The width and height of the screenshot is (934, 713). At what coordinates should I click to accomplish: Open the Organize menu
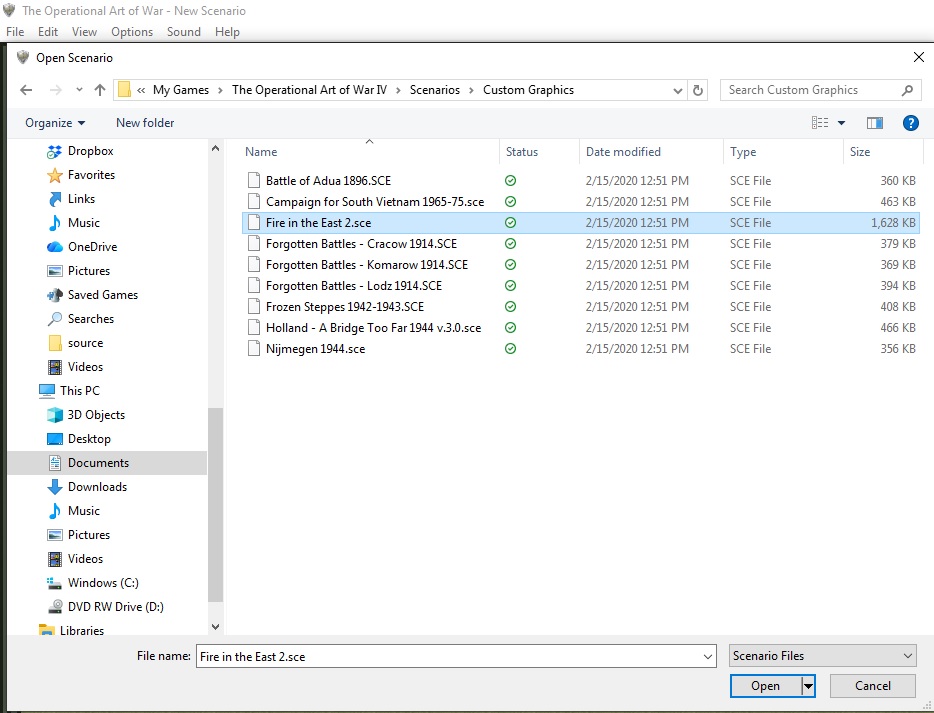(x=55, y=123)
